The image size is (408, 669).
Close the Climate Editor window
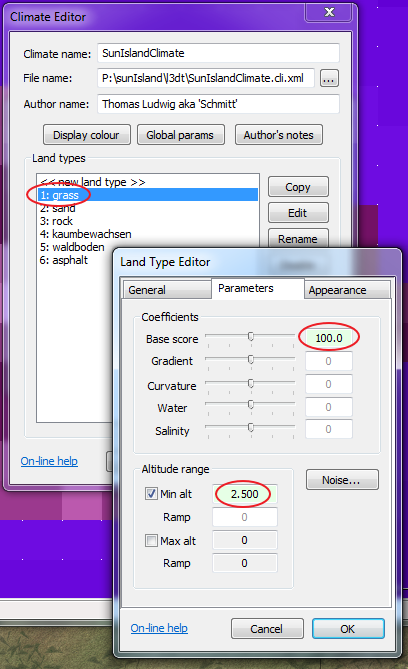point(329,12)
